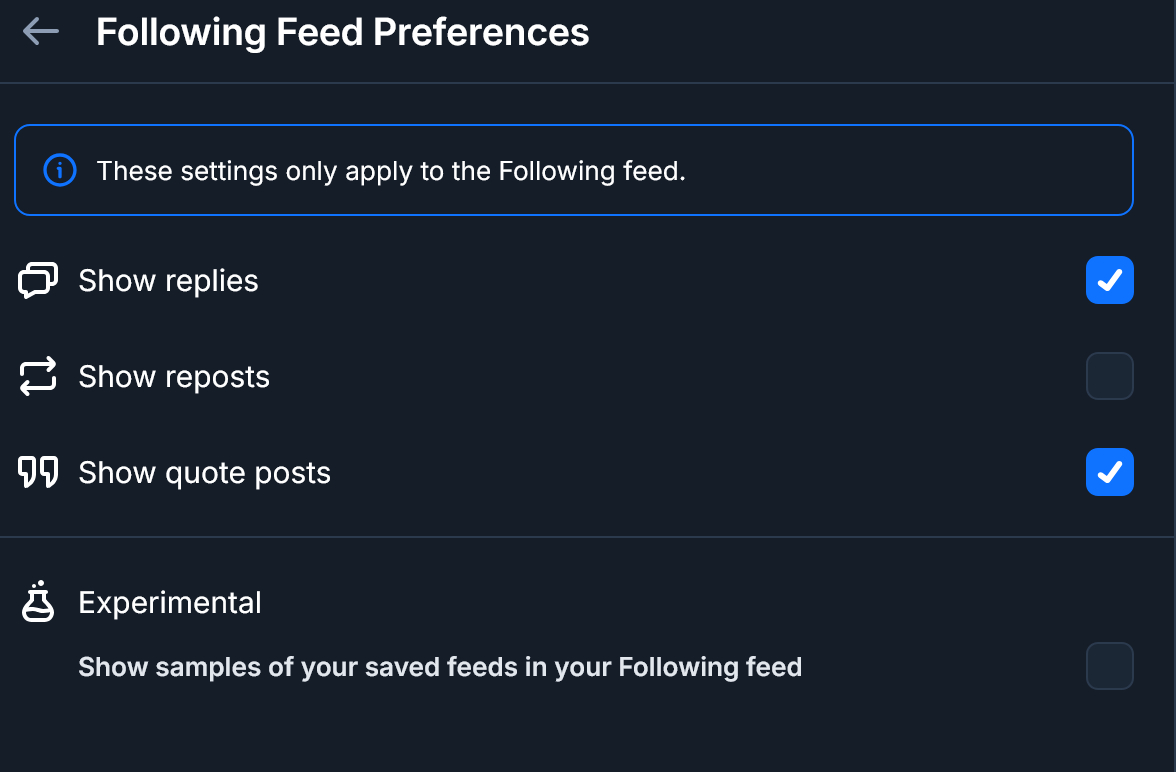Click the speech bubbles replies icon
Viewport: 1176px width, 772px height.
click(x=39, y=281)
